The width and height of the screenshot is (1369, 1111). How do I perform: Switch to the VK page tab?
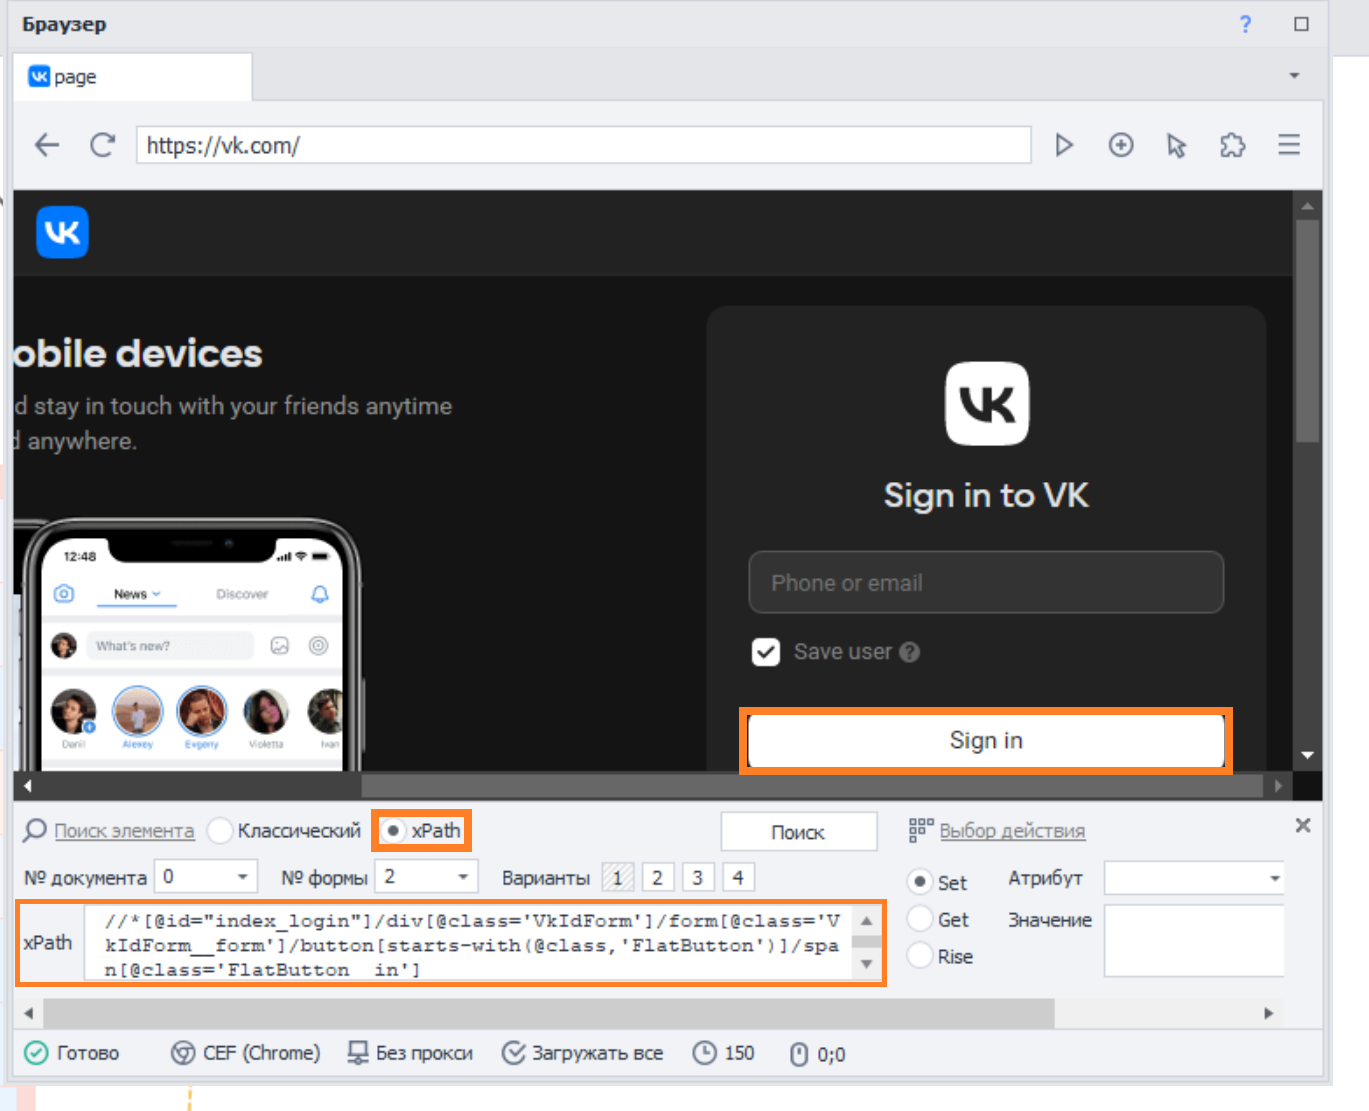click(x=132, y=77)
